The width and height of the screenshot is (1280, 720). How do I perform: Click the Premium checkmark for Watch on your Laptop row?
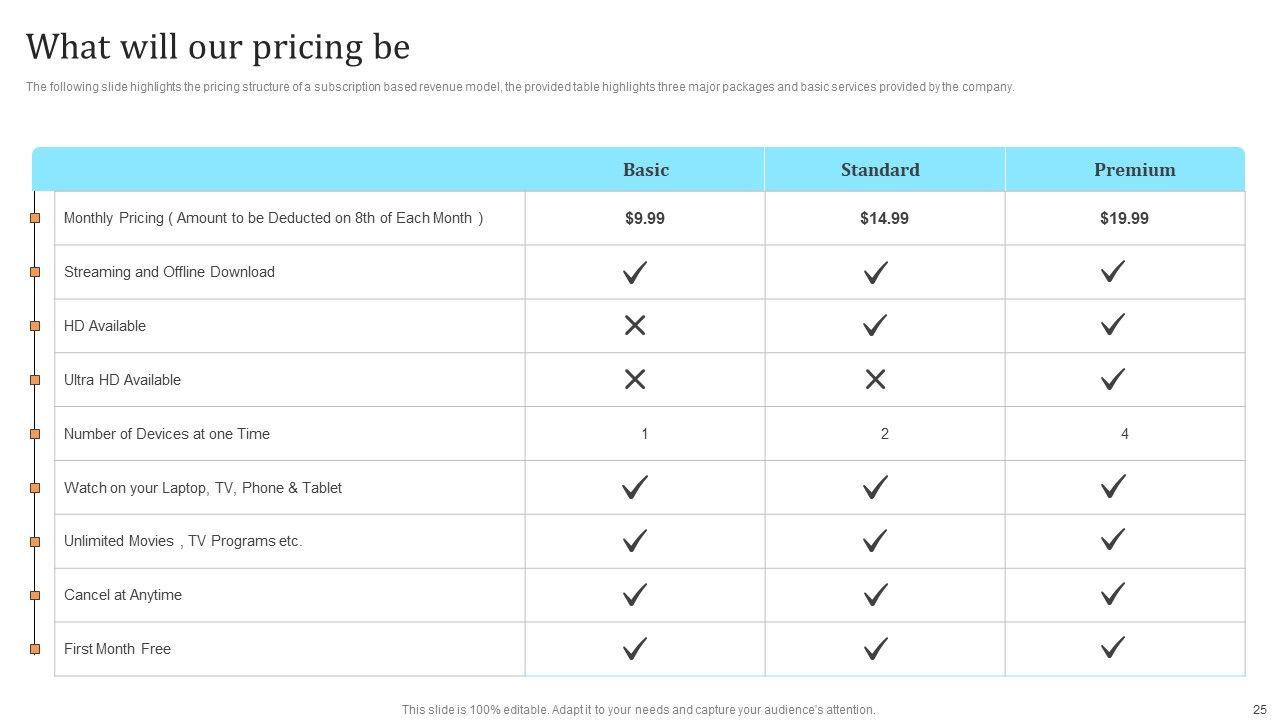(1113, 487)
